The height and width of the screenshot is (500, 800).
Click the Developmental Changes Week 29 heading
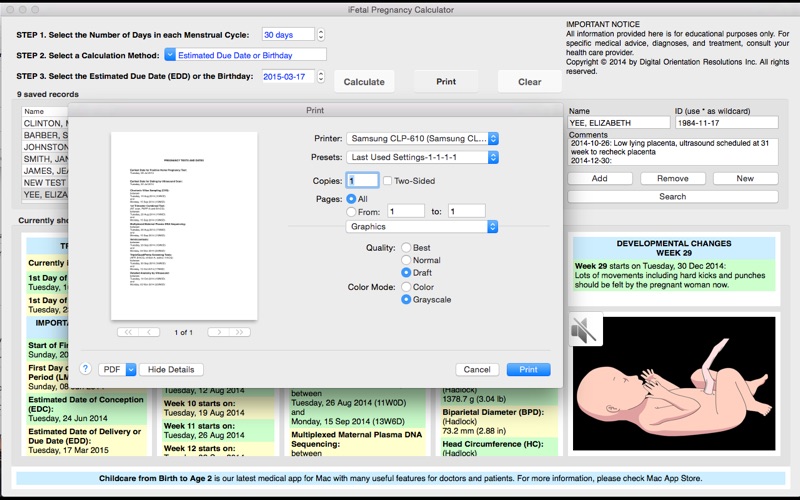(x=674, y=248)
